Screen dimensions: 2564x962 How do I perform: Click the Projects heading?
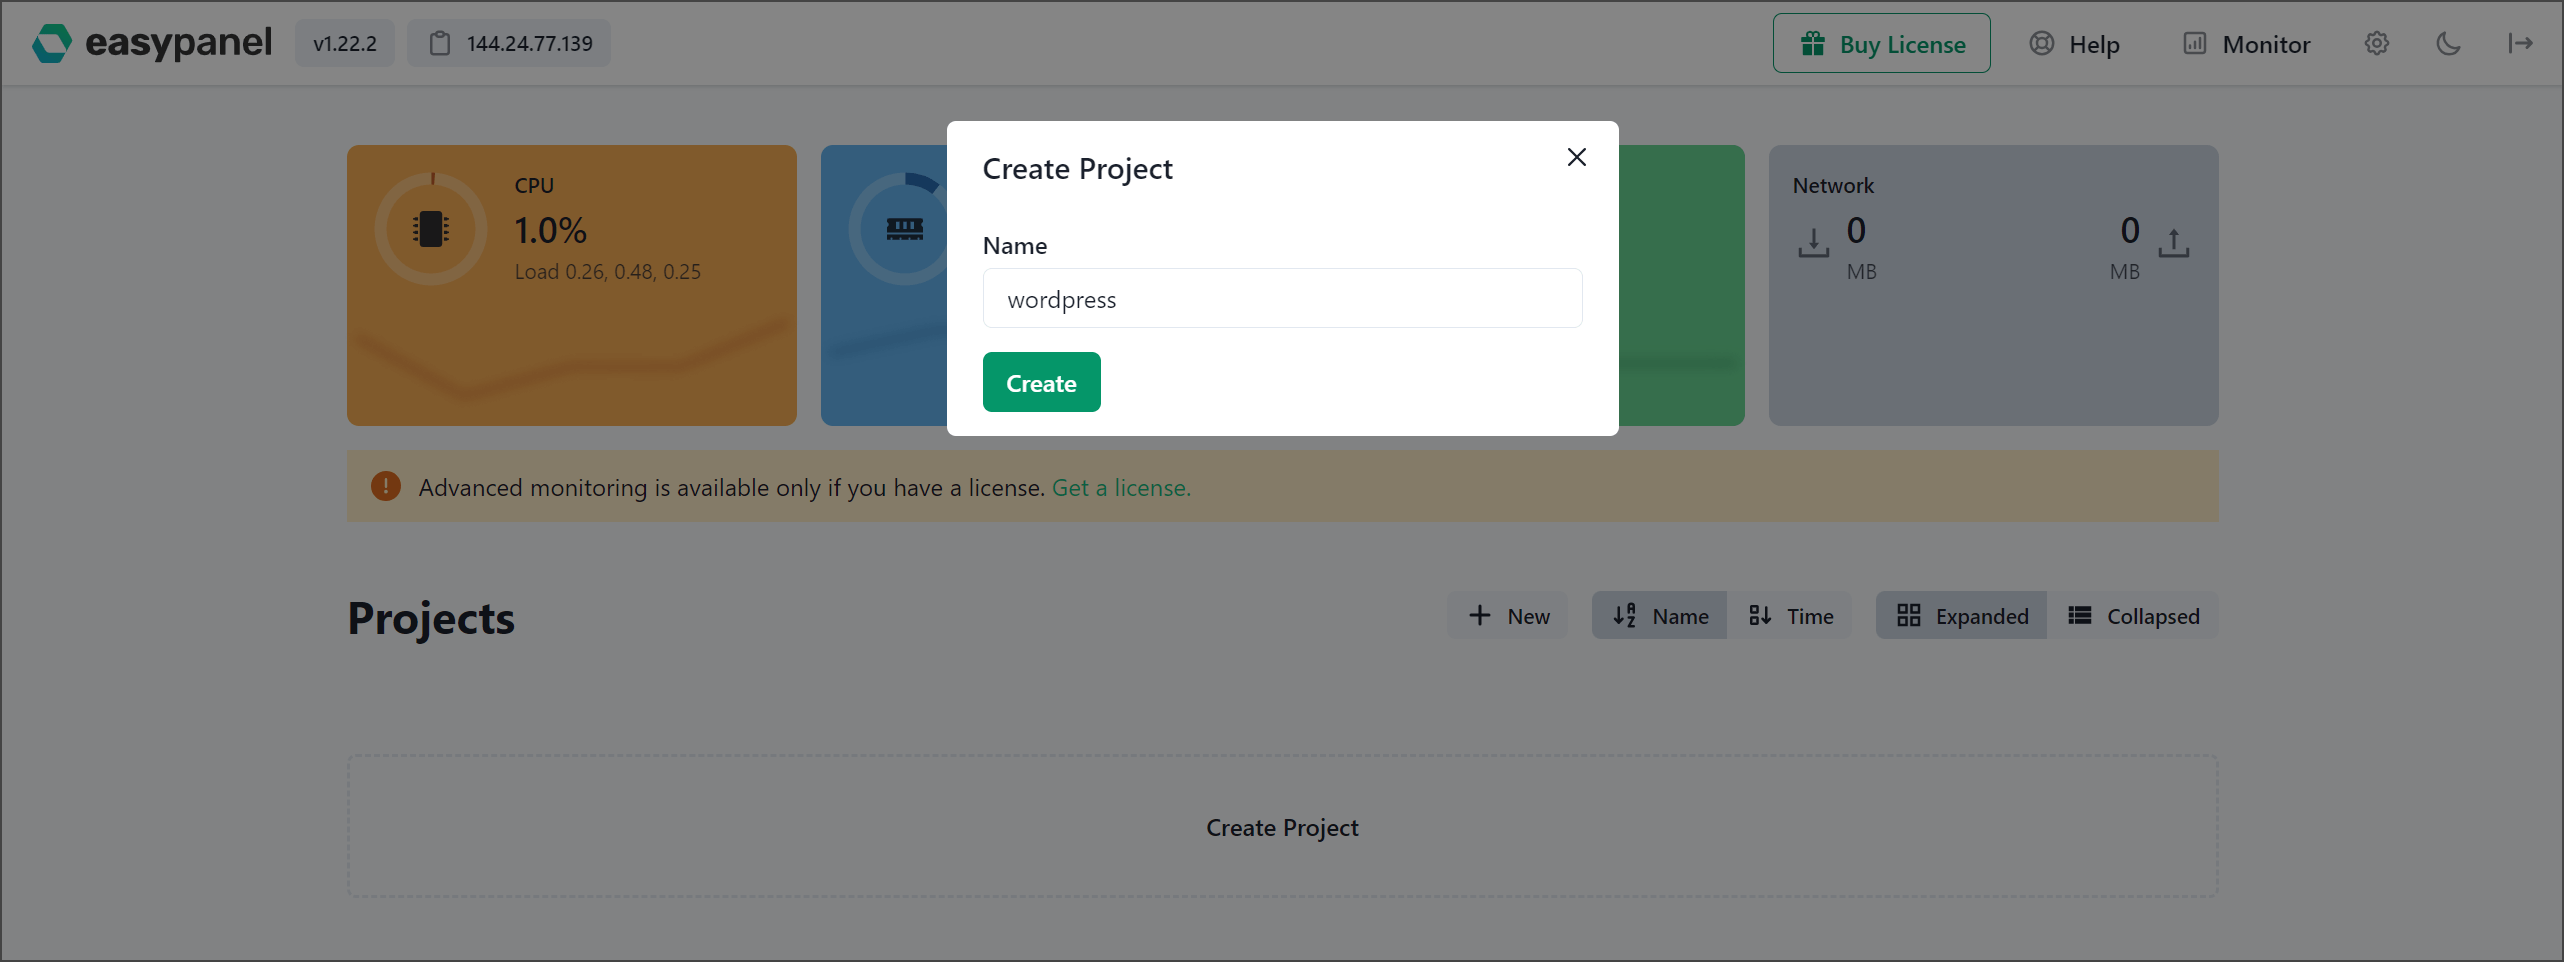click(x=431, y=617)
